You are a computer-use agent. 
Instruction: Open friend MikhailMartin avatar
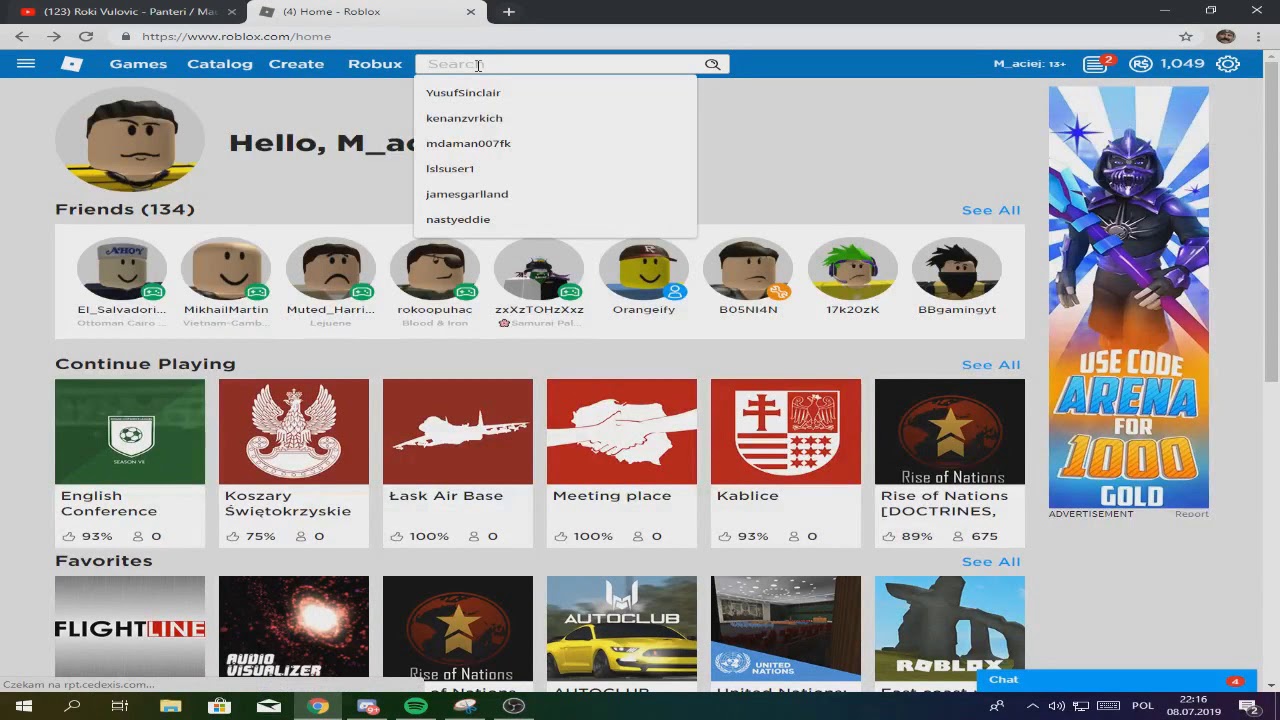tap(226, 269)
